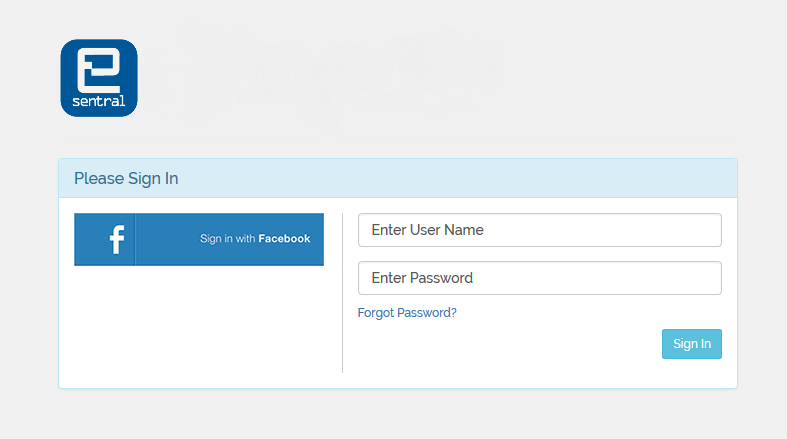Click the white "e" symbol in logo
The width and height of the screenshot is (787, 439).
point(99,70)
